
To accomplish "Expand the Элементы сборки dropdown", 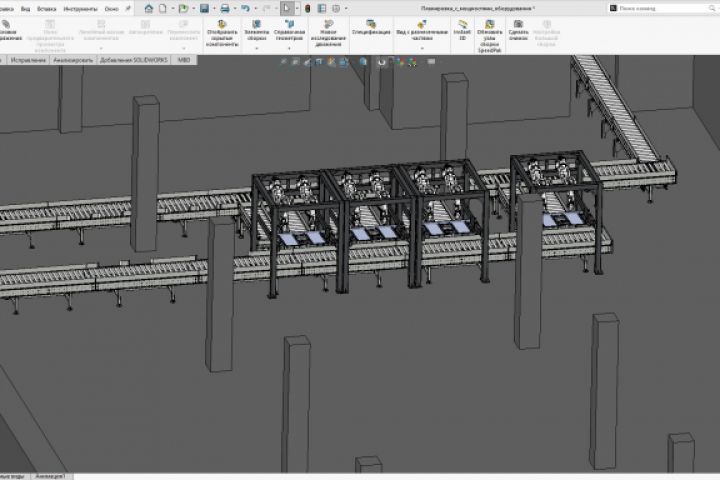I will 257,49.
